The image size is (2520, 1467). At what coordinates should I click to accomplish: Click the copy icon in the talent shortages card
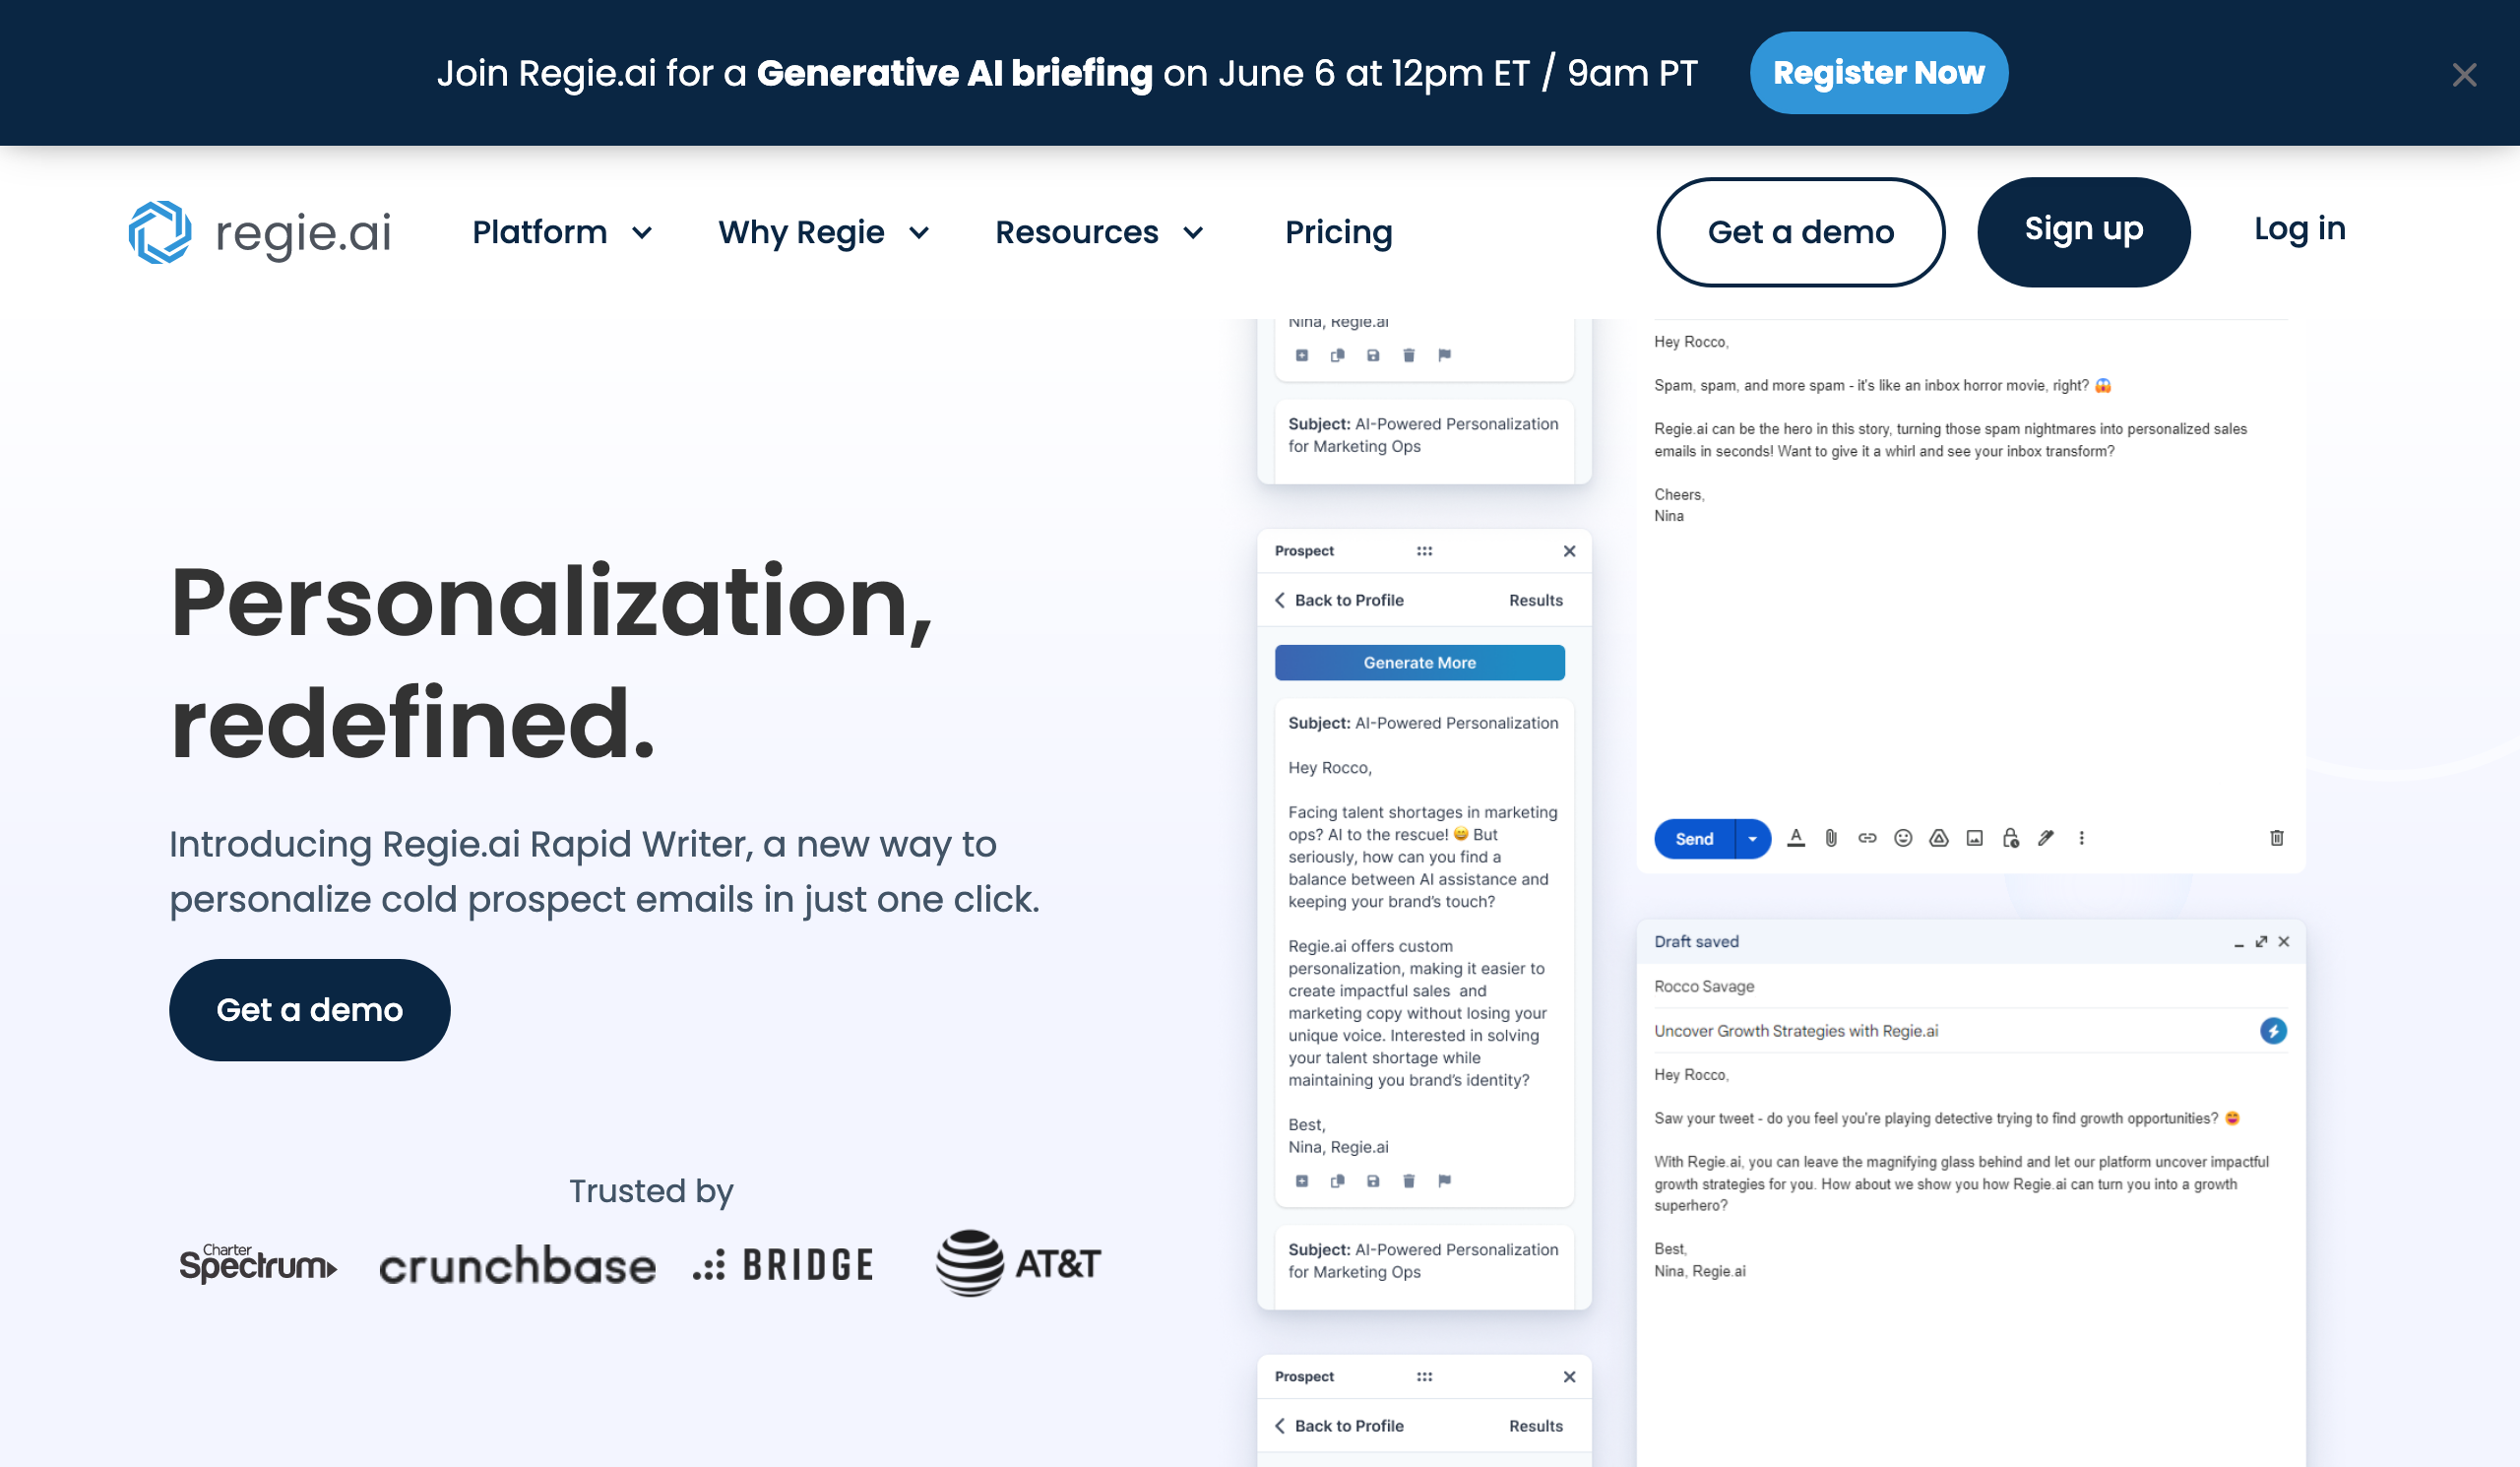coord(1337,1181)
